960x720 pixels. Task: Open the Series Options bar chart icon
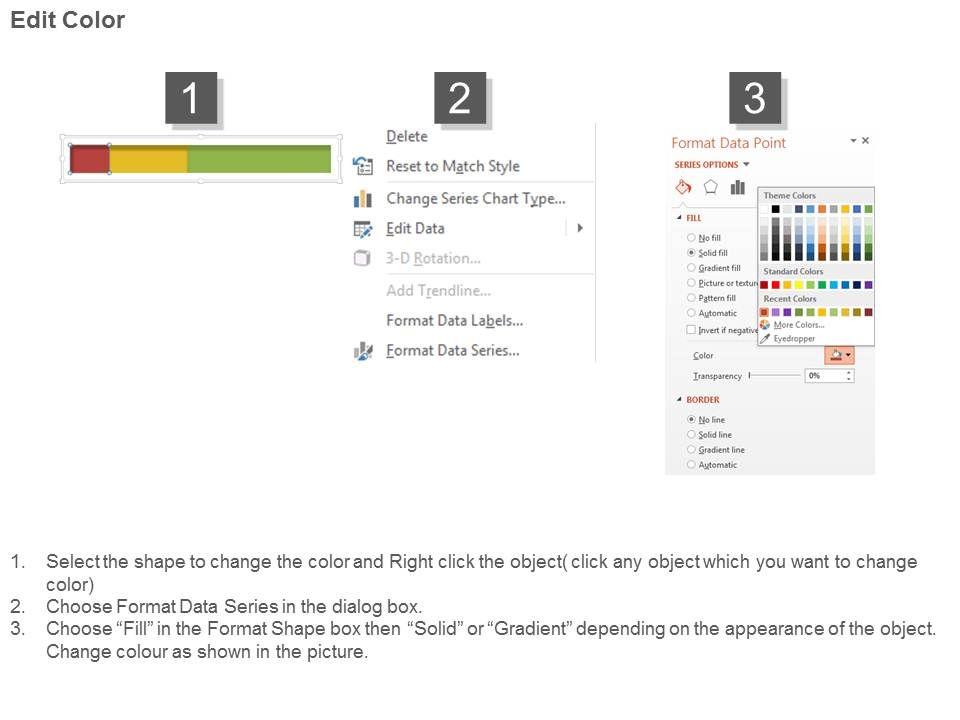(x=738, y=187)
